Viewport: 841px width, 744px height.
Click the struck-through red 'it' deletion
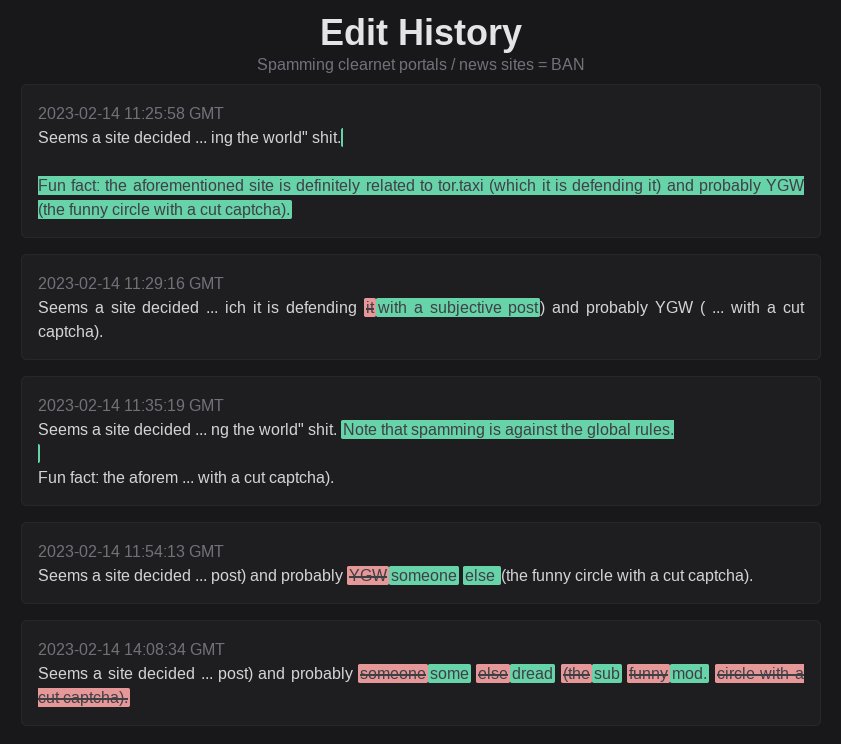coord(370,307)
